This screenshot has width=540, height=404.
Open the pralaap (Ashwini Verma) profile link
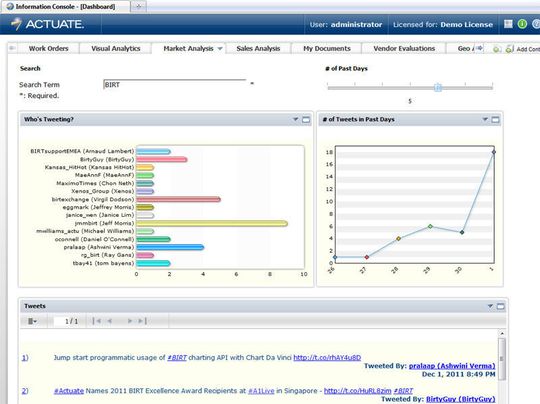tap(452, 366)
